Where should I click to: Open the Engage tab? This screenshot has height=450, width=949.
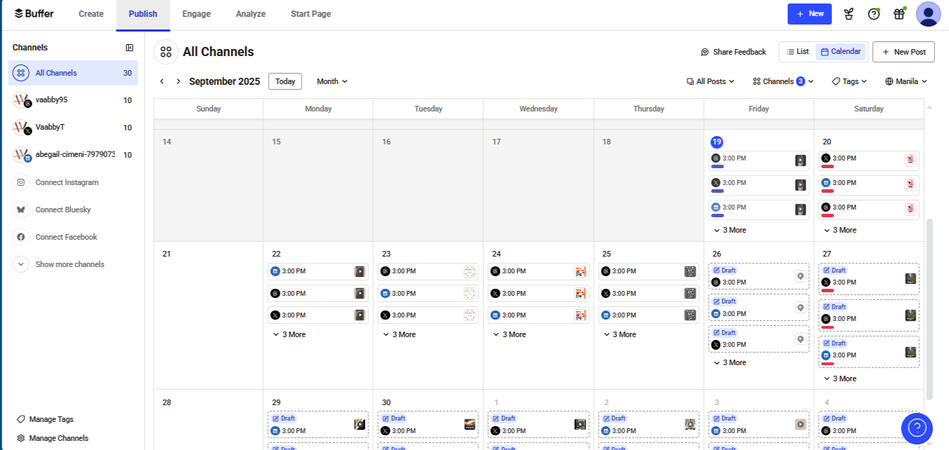point(196,14)
